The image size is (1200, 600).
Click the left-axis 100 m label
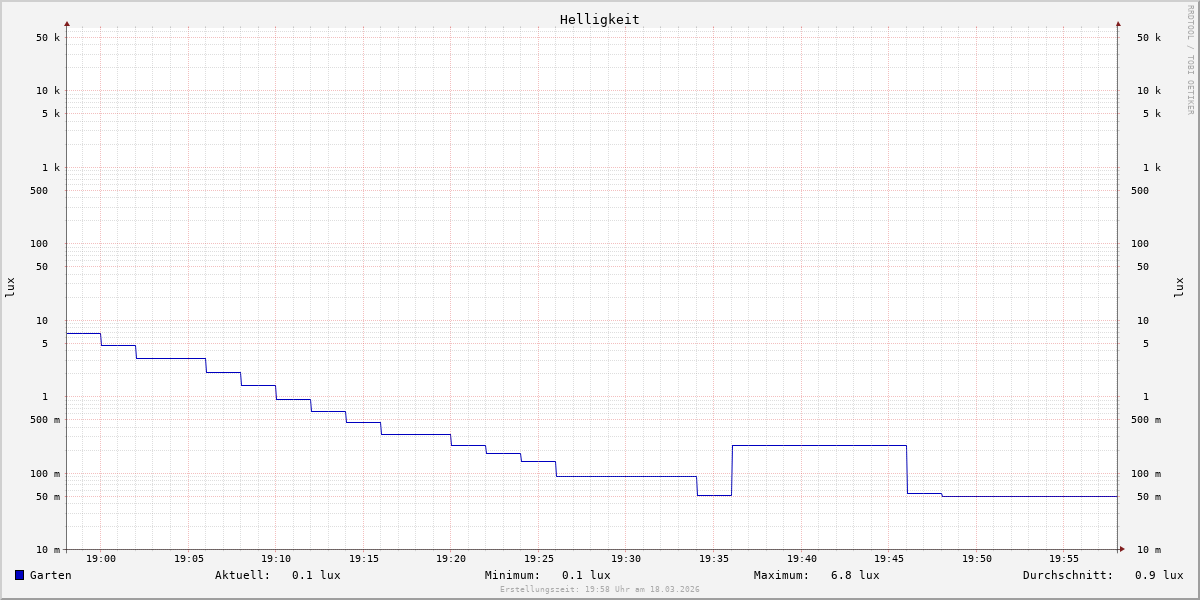tap(45, 474)
